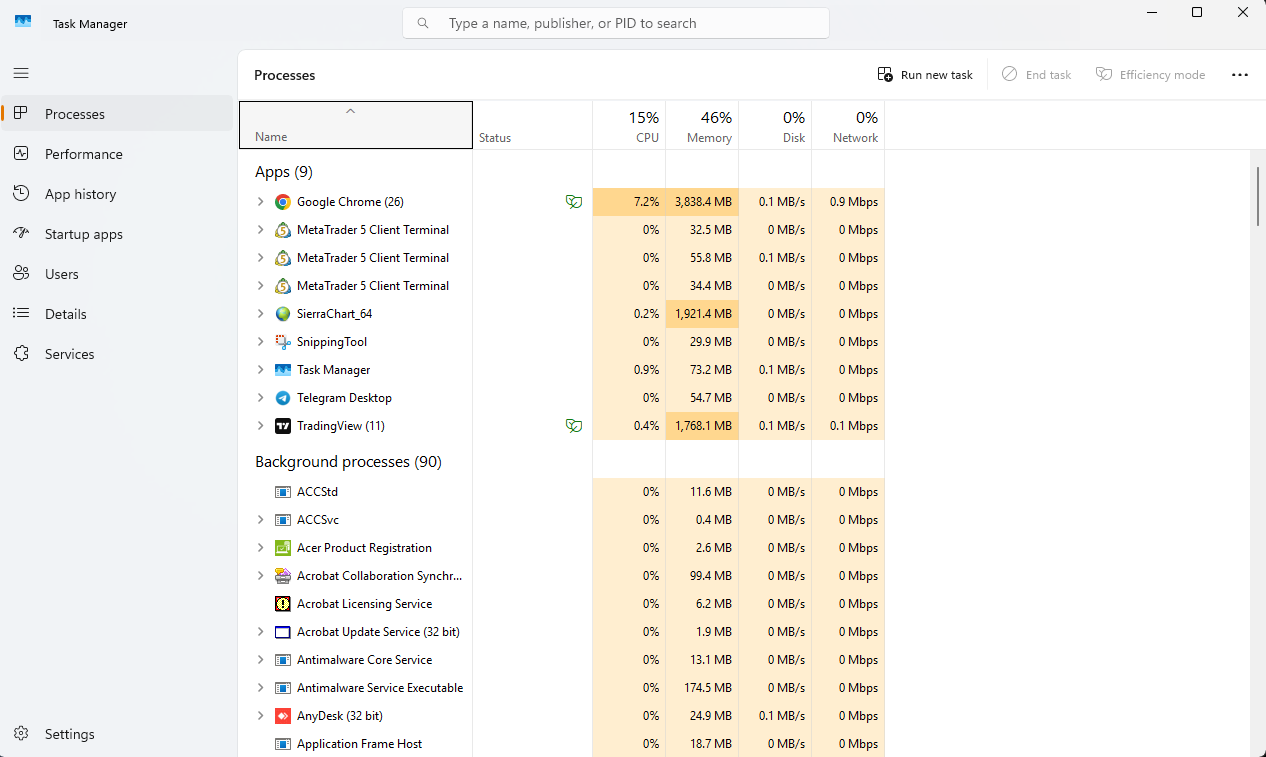Expand the TradingView process group

(x=260, y=426)
